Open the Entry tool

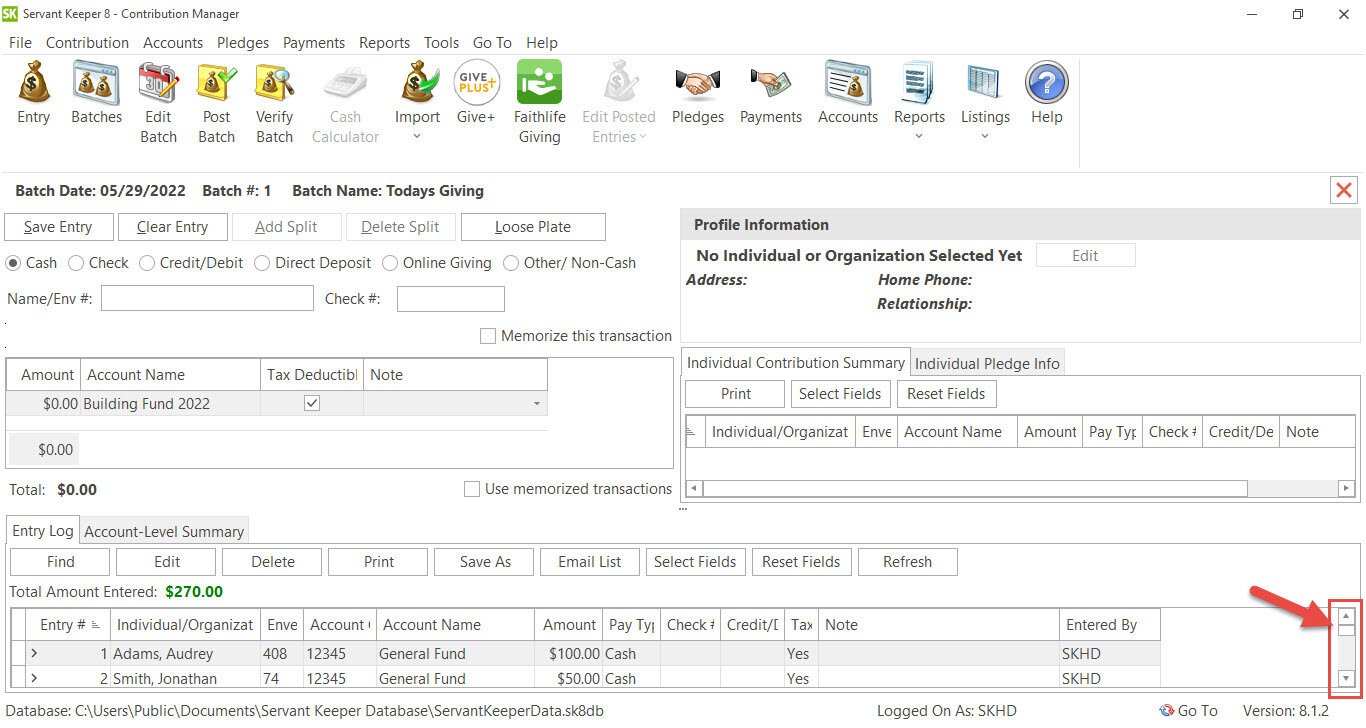point(33,92)
